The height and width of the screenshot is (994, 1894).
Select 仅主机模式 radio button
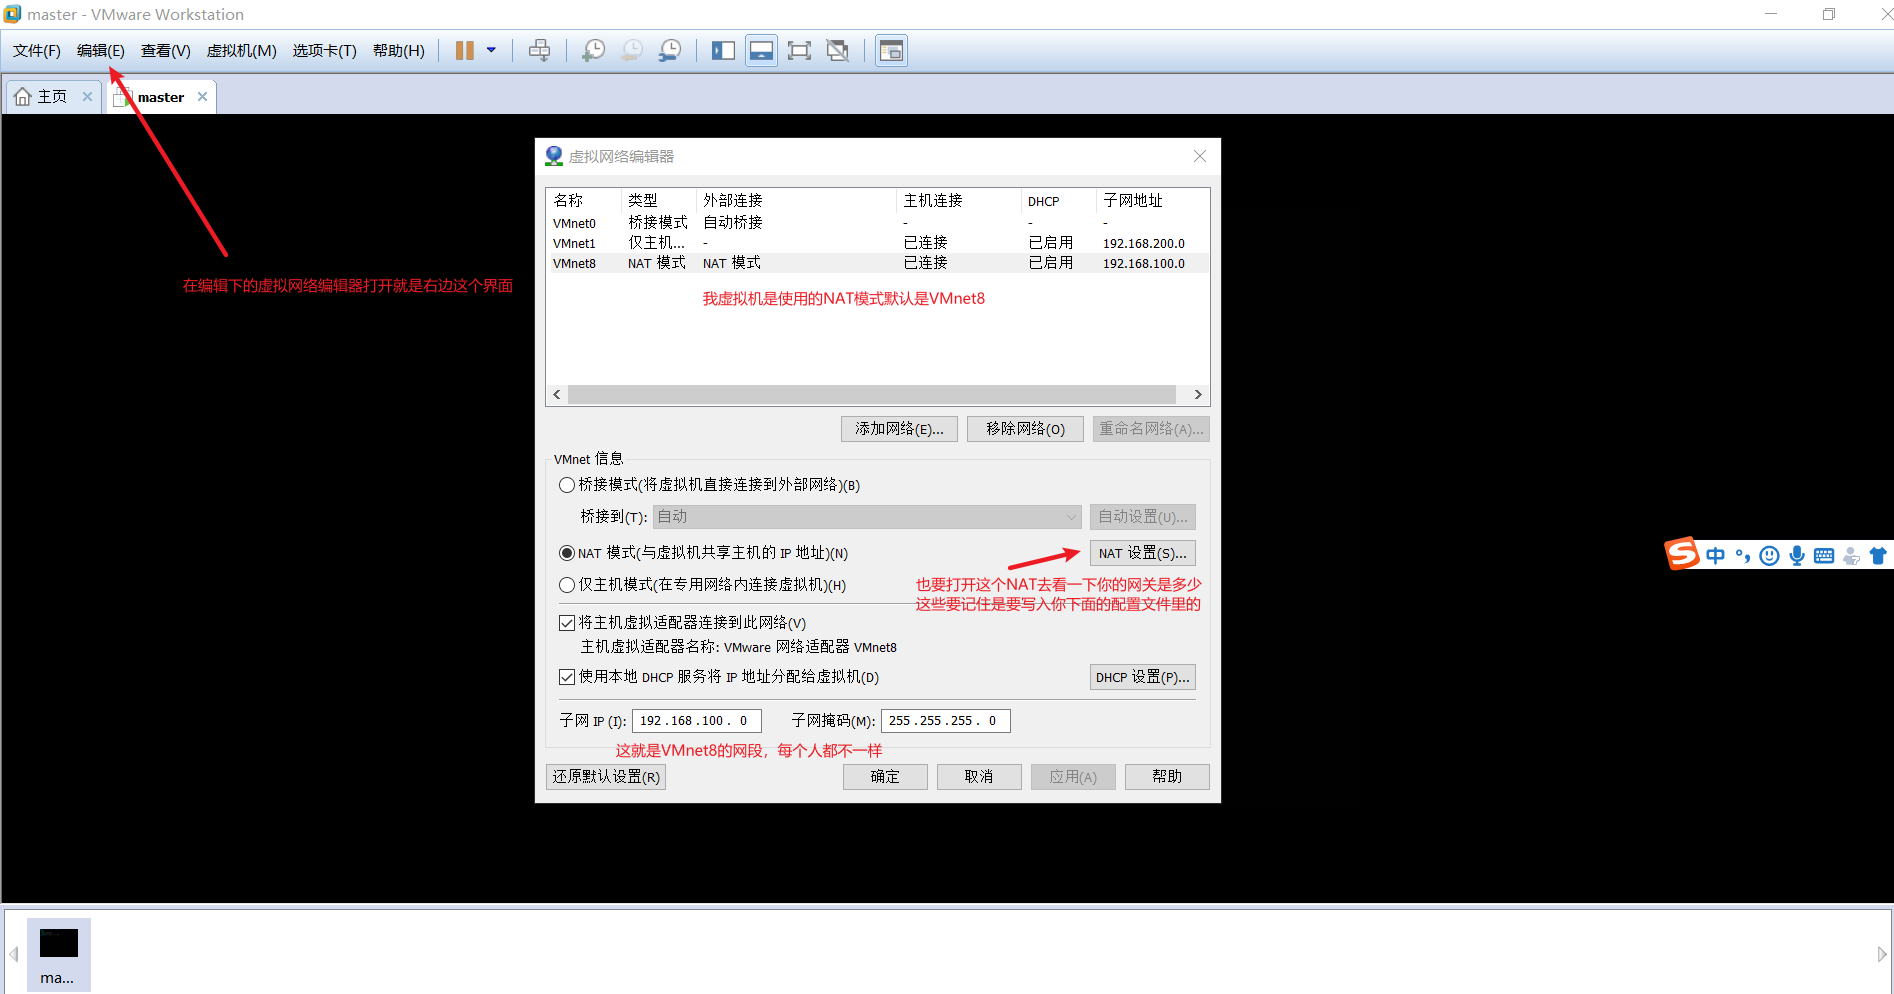click(x=567, y=585)
